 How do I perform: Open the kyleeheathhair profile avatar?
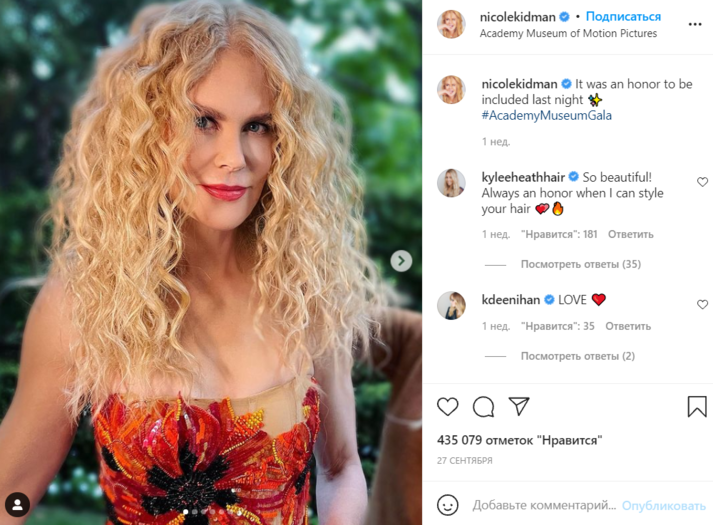tap(451, 183)
